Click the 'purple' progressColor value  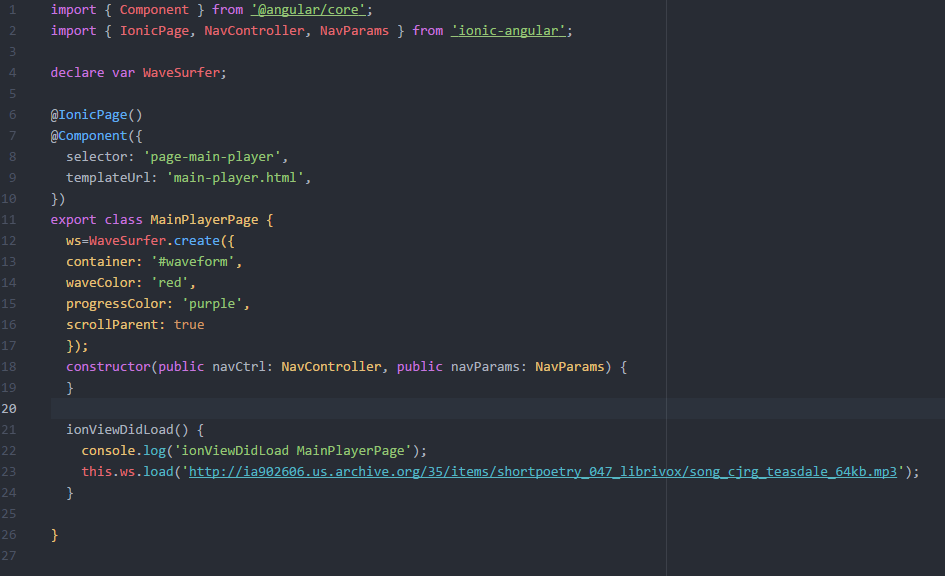click(x=212, y=304)
